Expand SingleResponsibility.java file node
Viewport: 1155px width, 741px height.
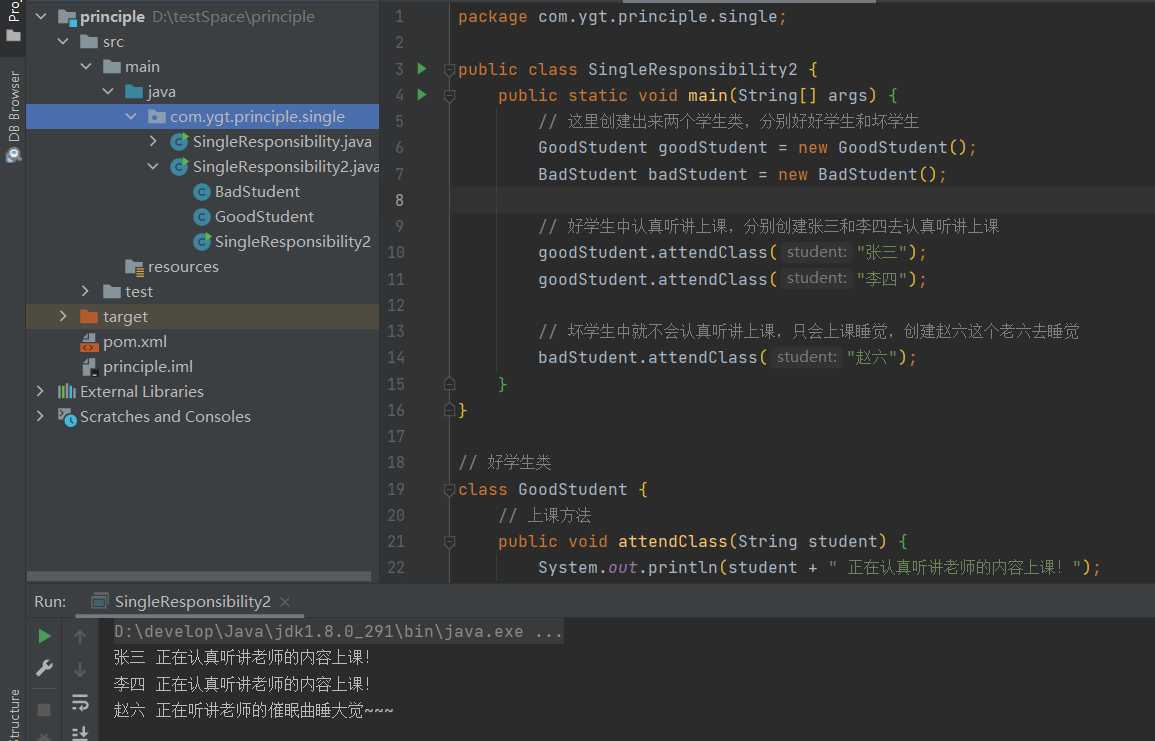153,141
